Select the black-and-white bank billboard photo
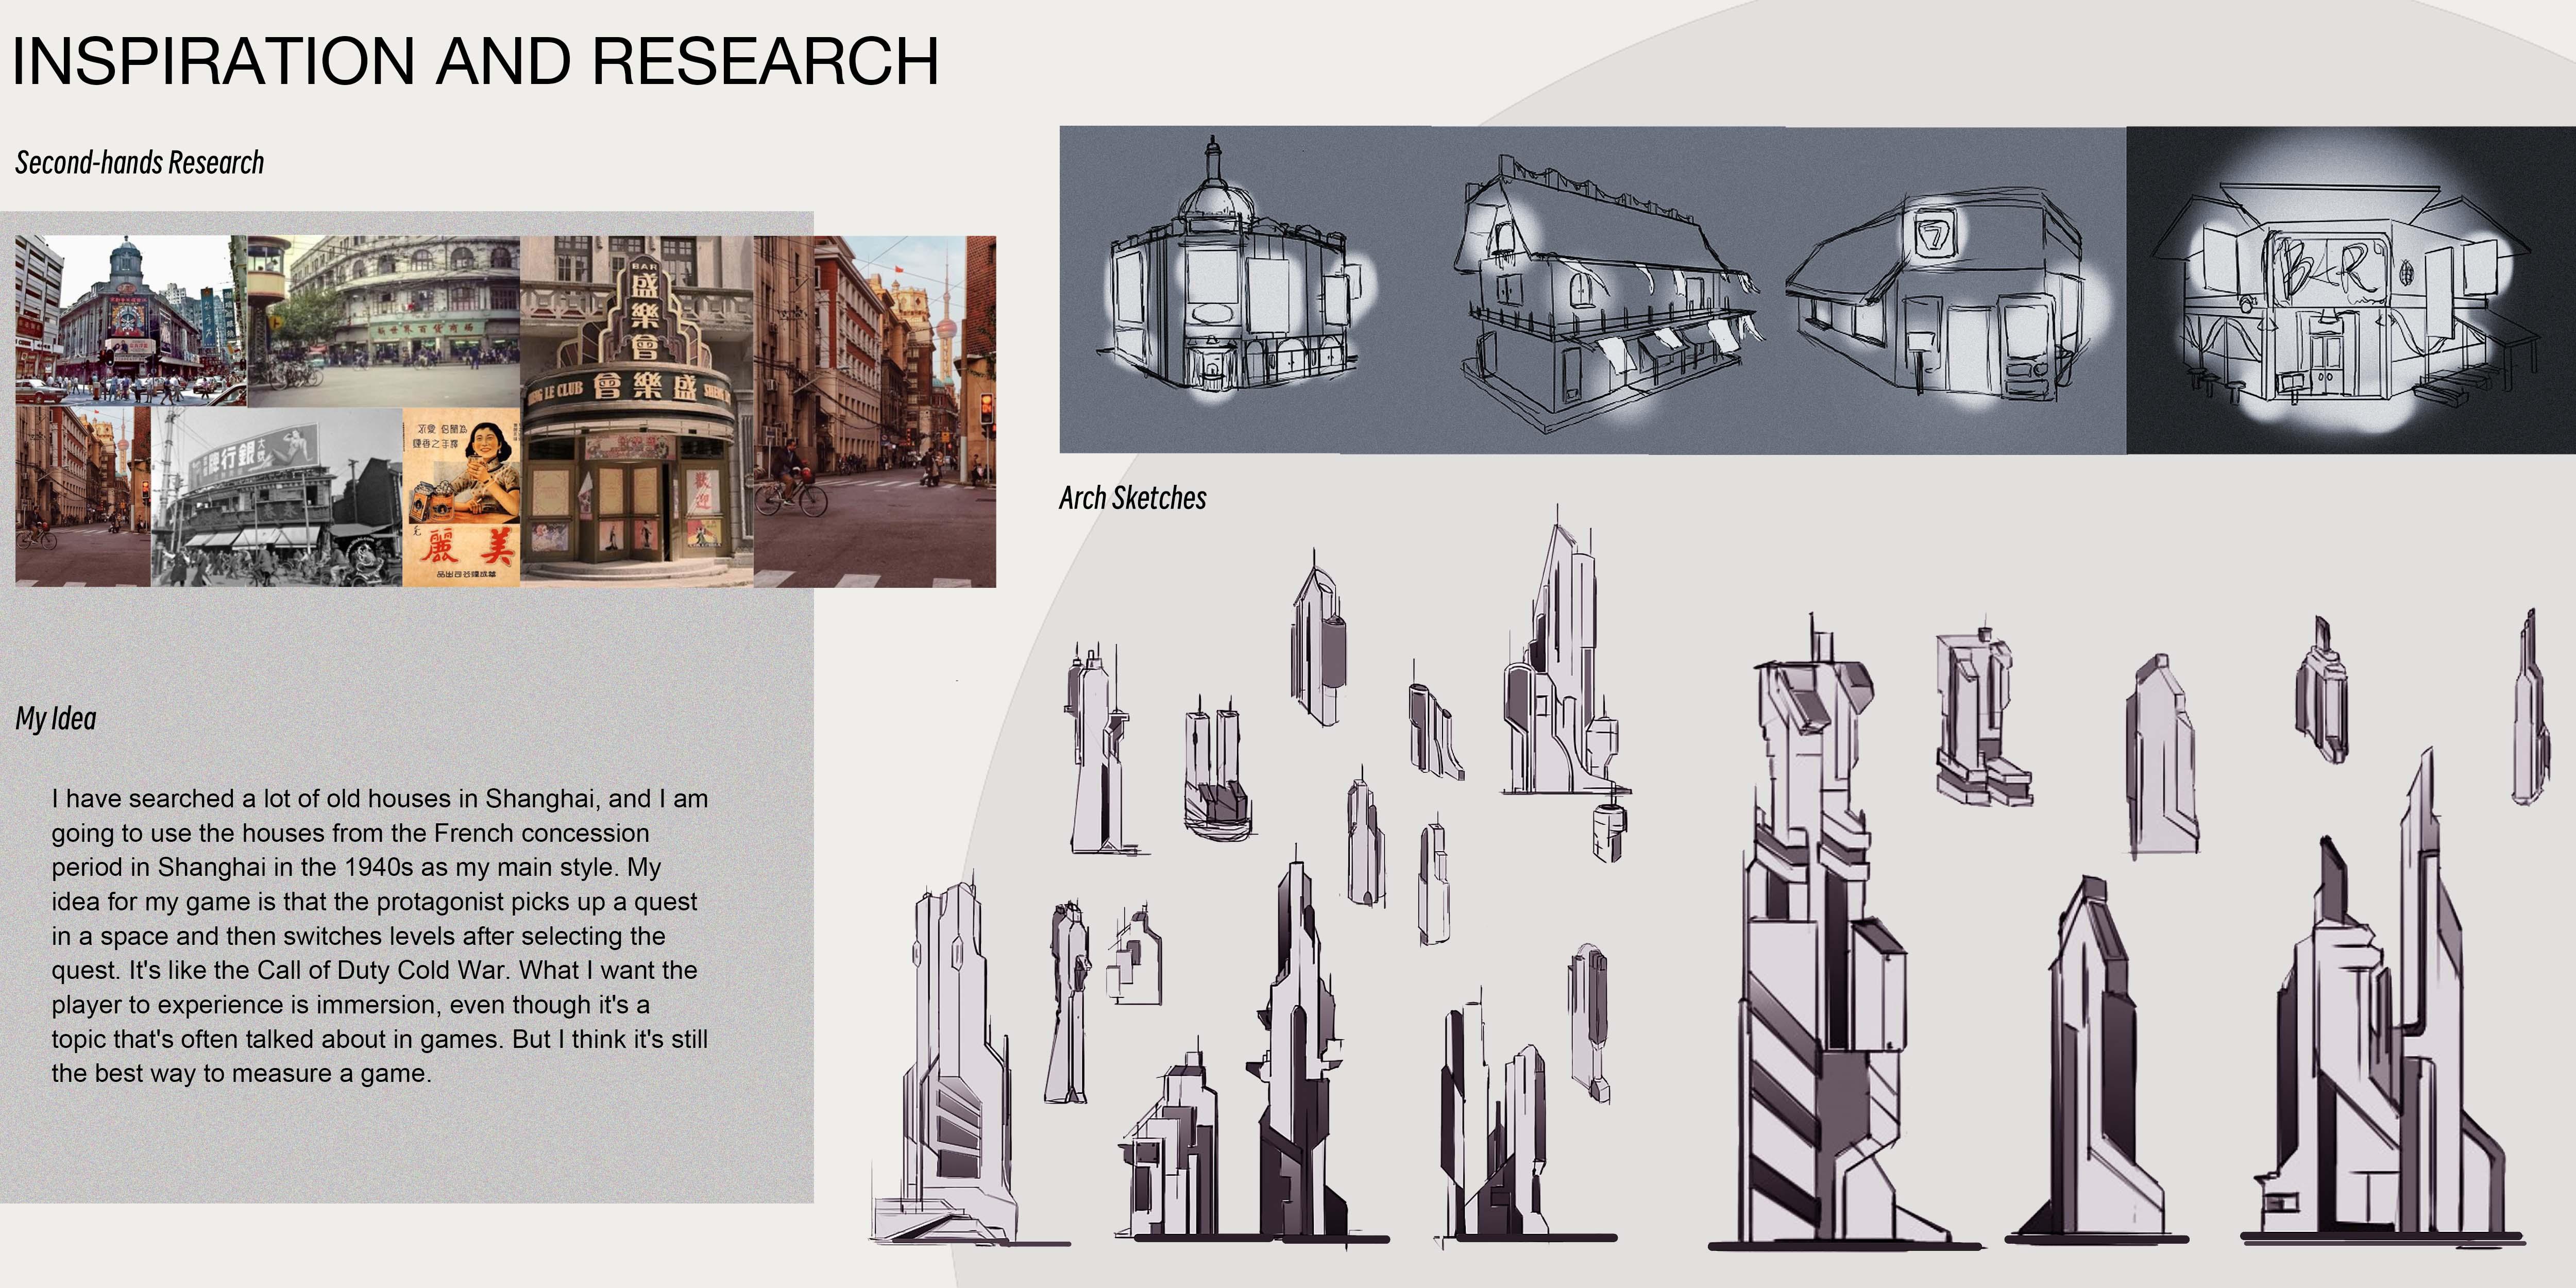Viewport: 2576px width, 1288px height. click(276, 497)
